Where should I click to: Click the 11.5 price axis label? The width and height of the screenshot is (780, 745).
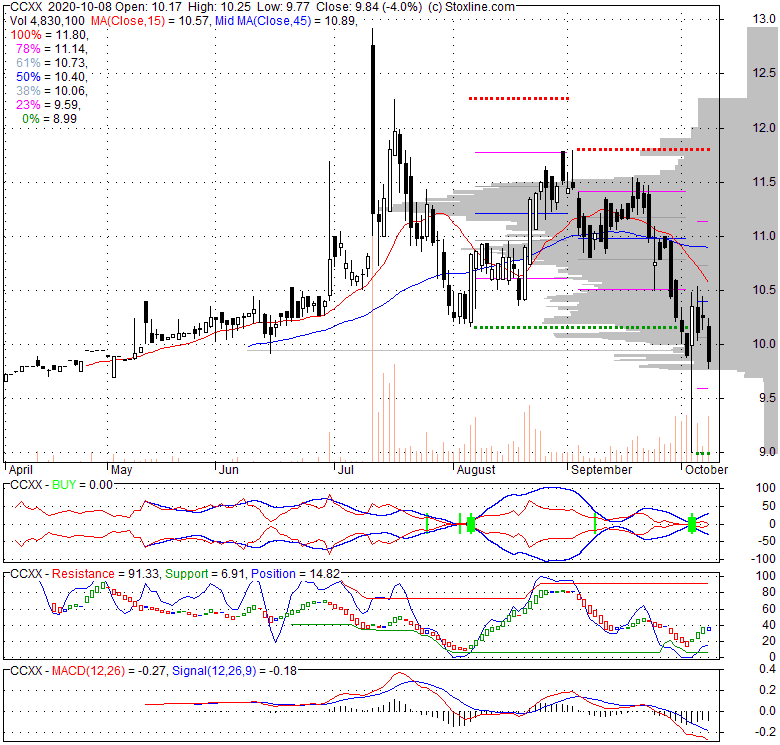764,182
